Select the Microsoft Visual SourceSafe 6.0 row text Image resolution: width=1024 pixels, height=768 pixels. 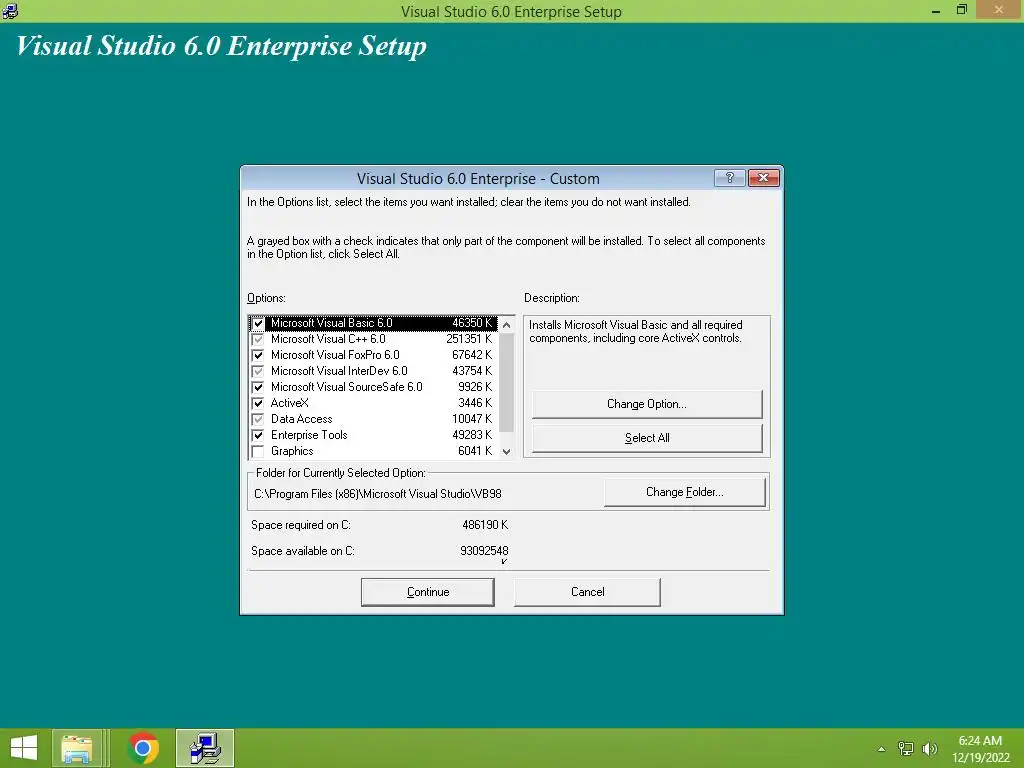347,387
